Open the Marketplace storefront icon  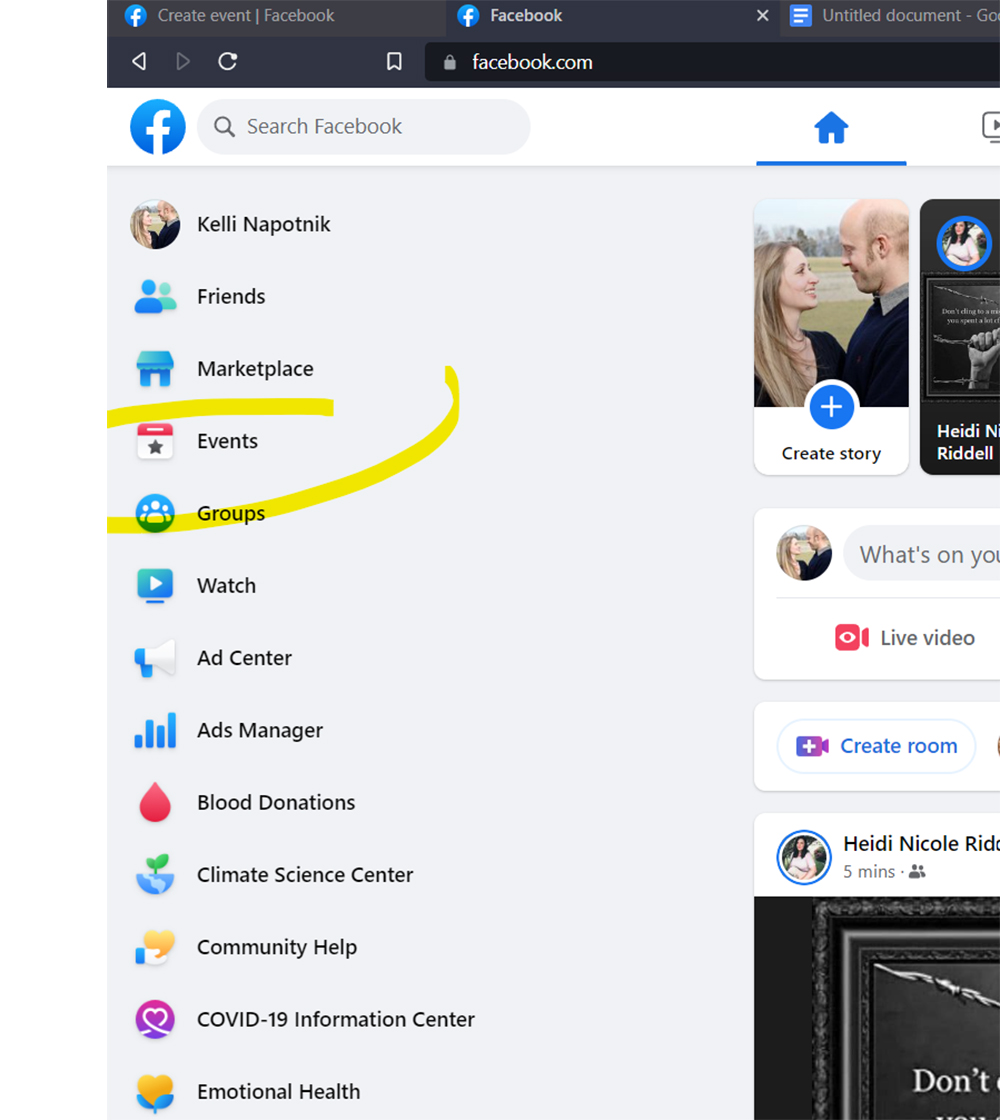point(155,369)
